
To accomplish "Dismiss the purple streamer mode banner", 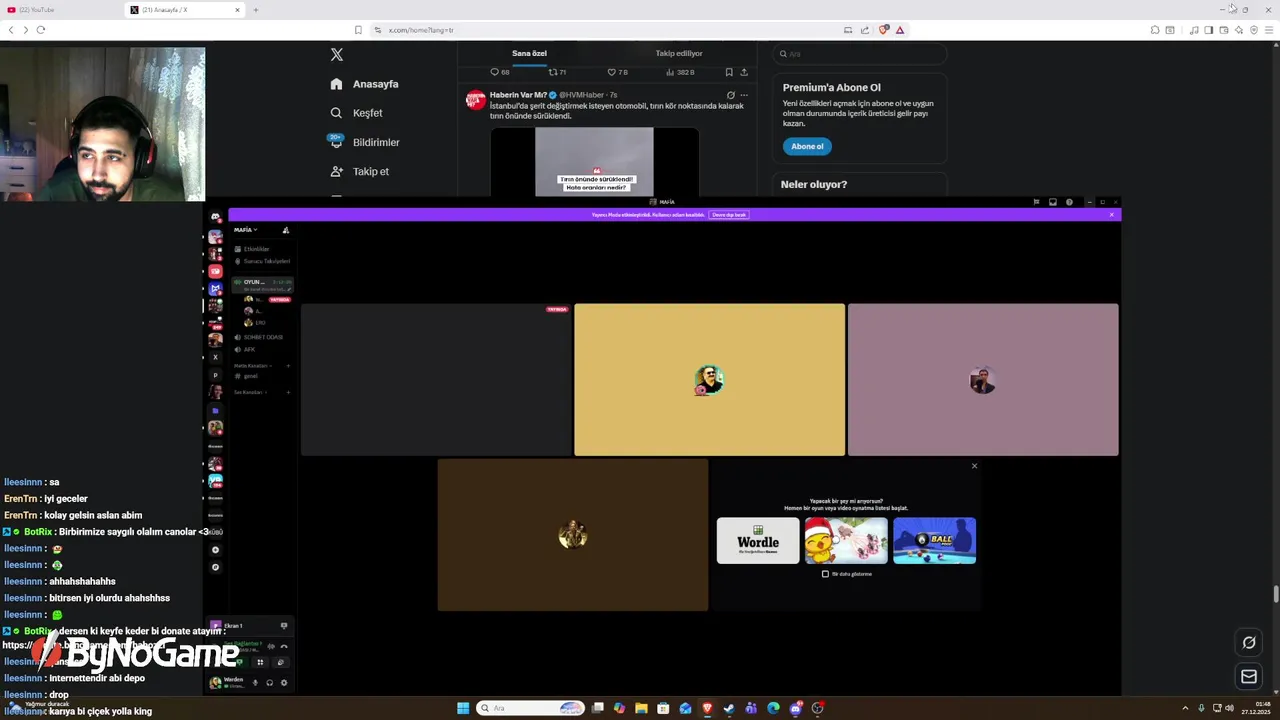I will (x=1111, y=215).
